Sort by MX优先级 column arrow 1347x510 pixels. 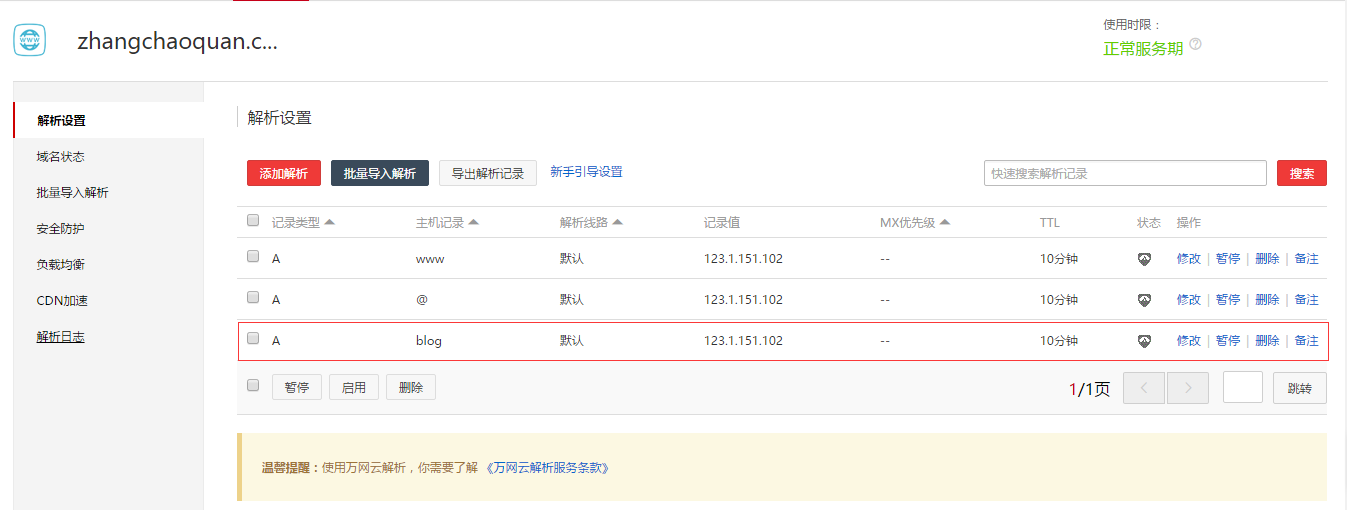click(945, 222)
